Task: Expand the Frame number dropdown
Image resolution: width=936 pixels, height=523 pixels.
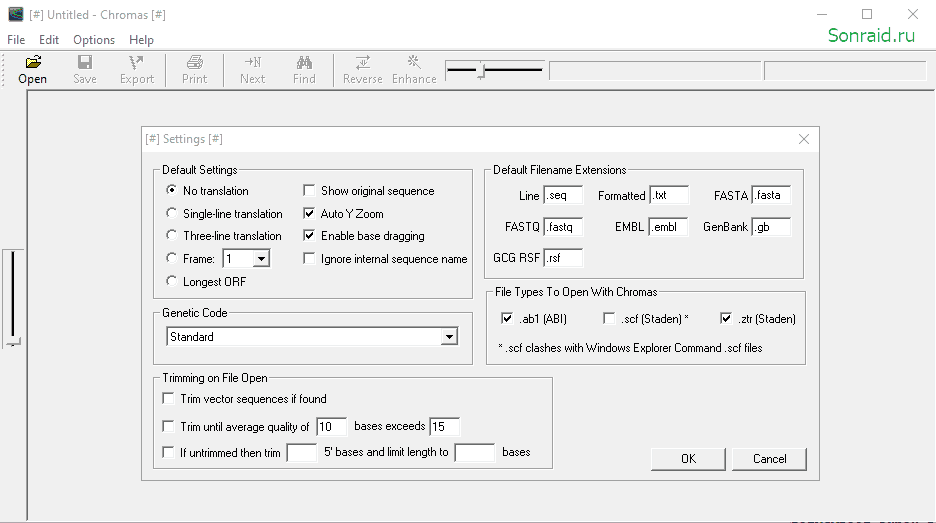Action: 261,259
